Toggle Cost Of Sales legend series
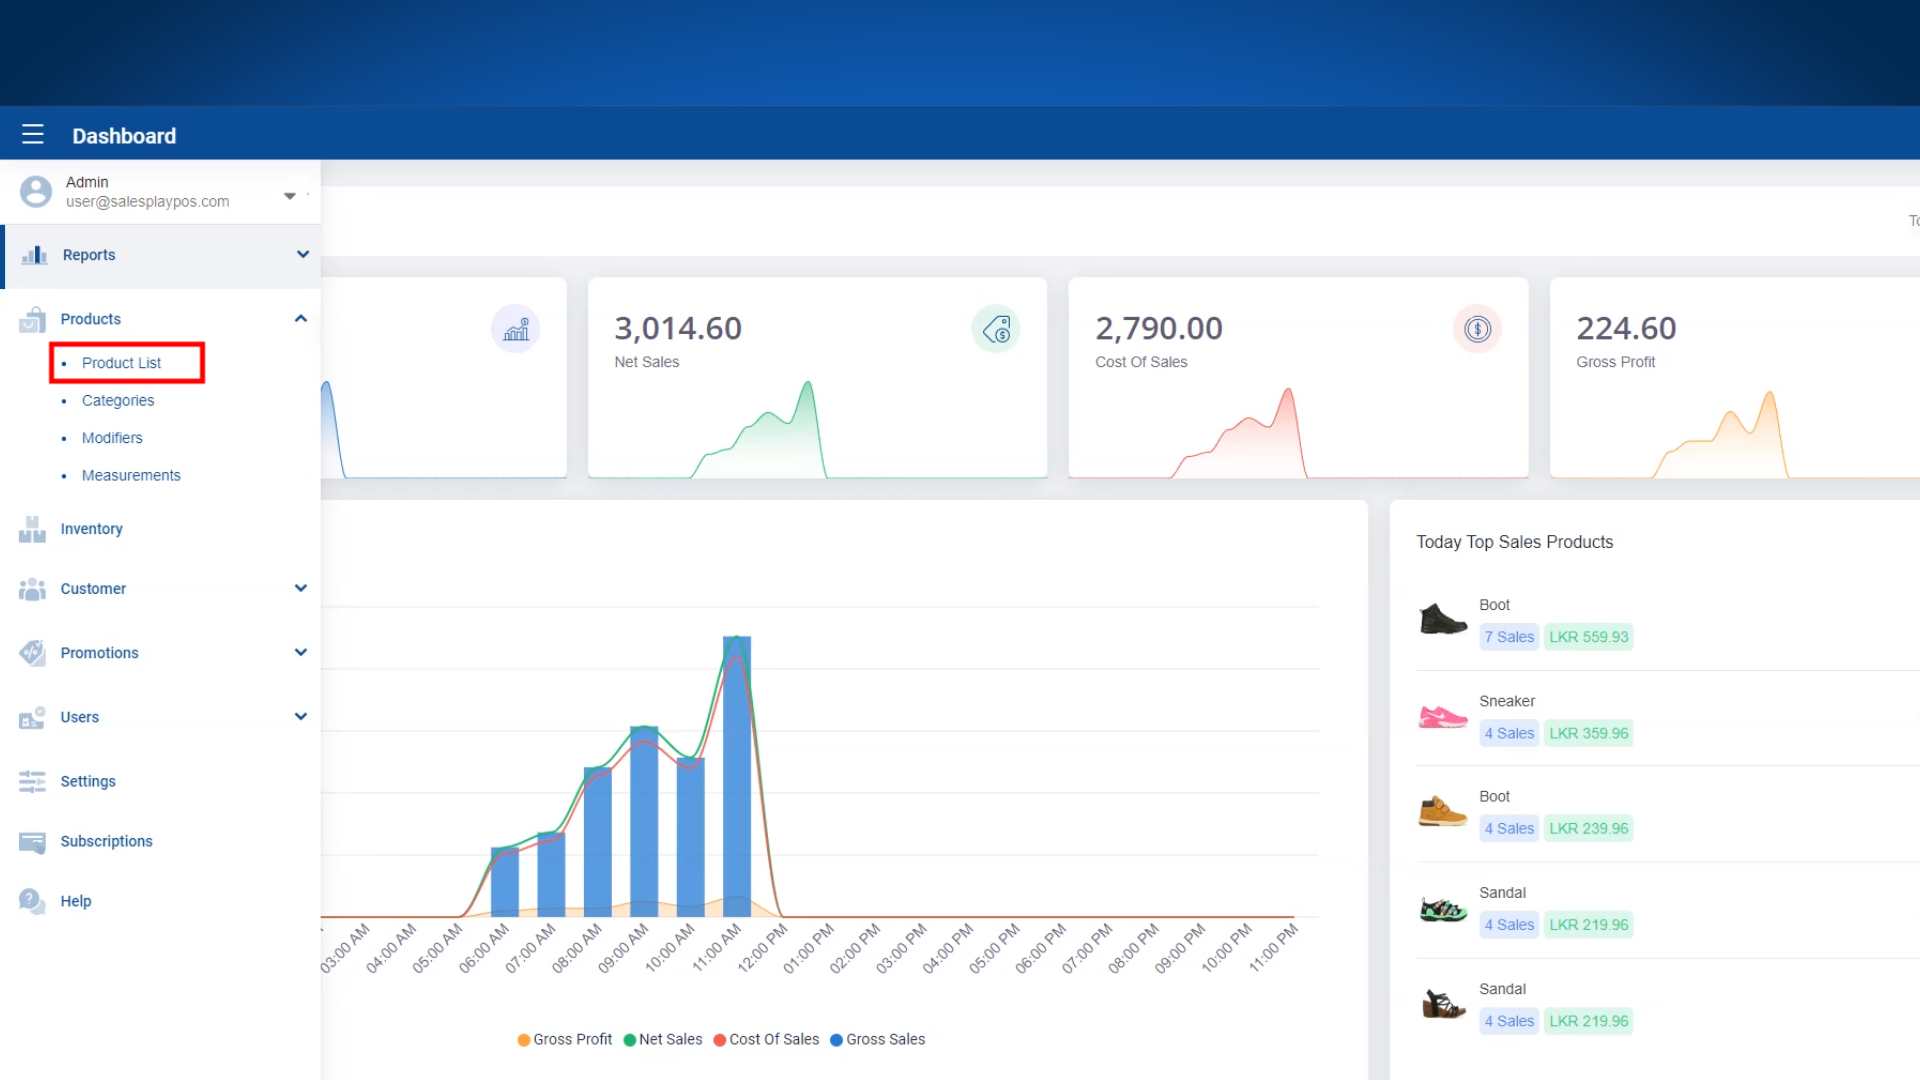 (x=765, y=1039)
